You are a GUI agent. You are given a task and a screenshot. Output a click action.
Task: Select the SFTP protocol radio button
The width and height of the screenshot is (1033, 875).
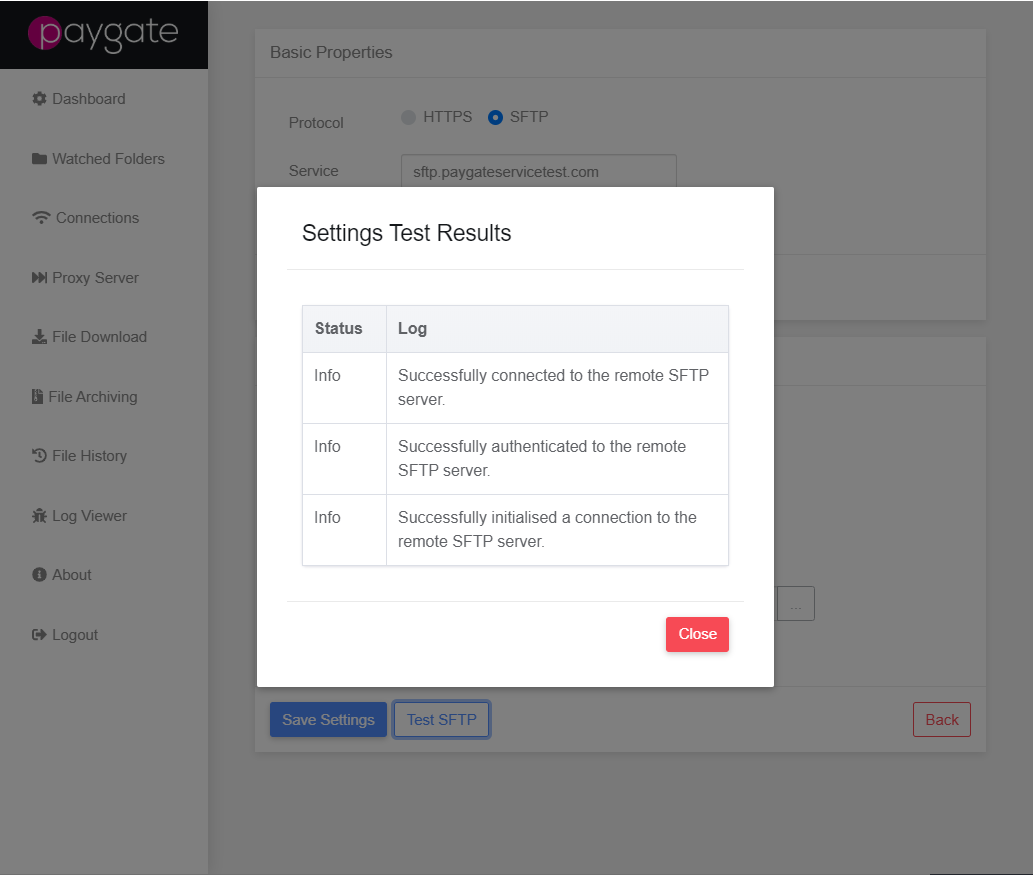495,117
